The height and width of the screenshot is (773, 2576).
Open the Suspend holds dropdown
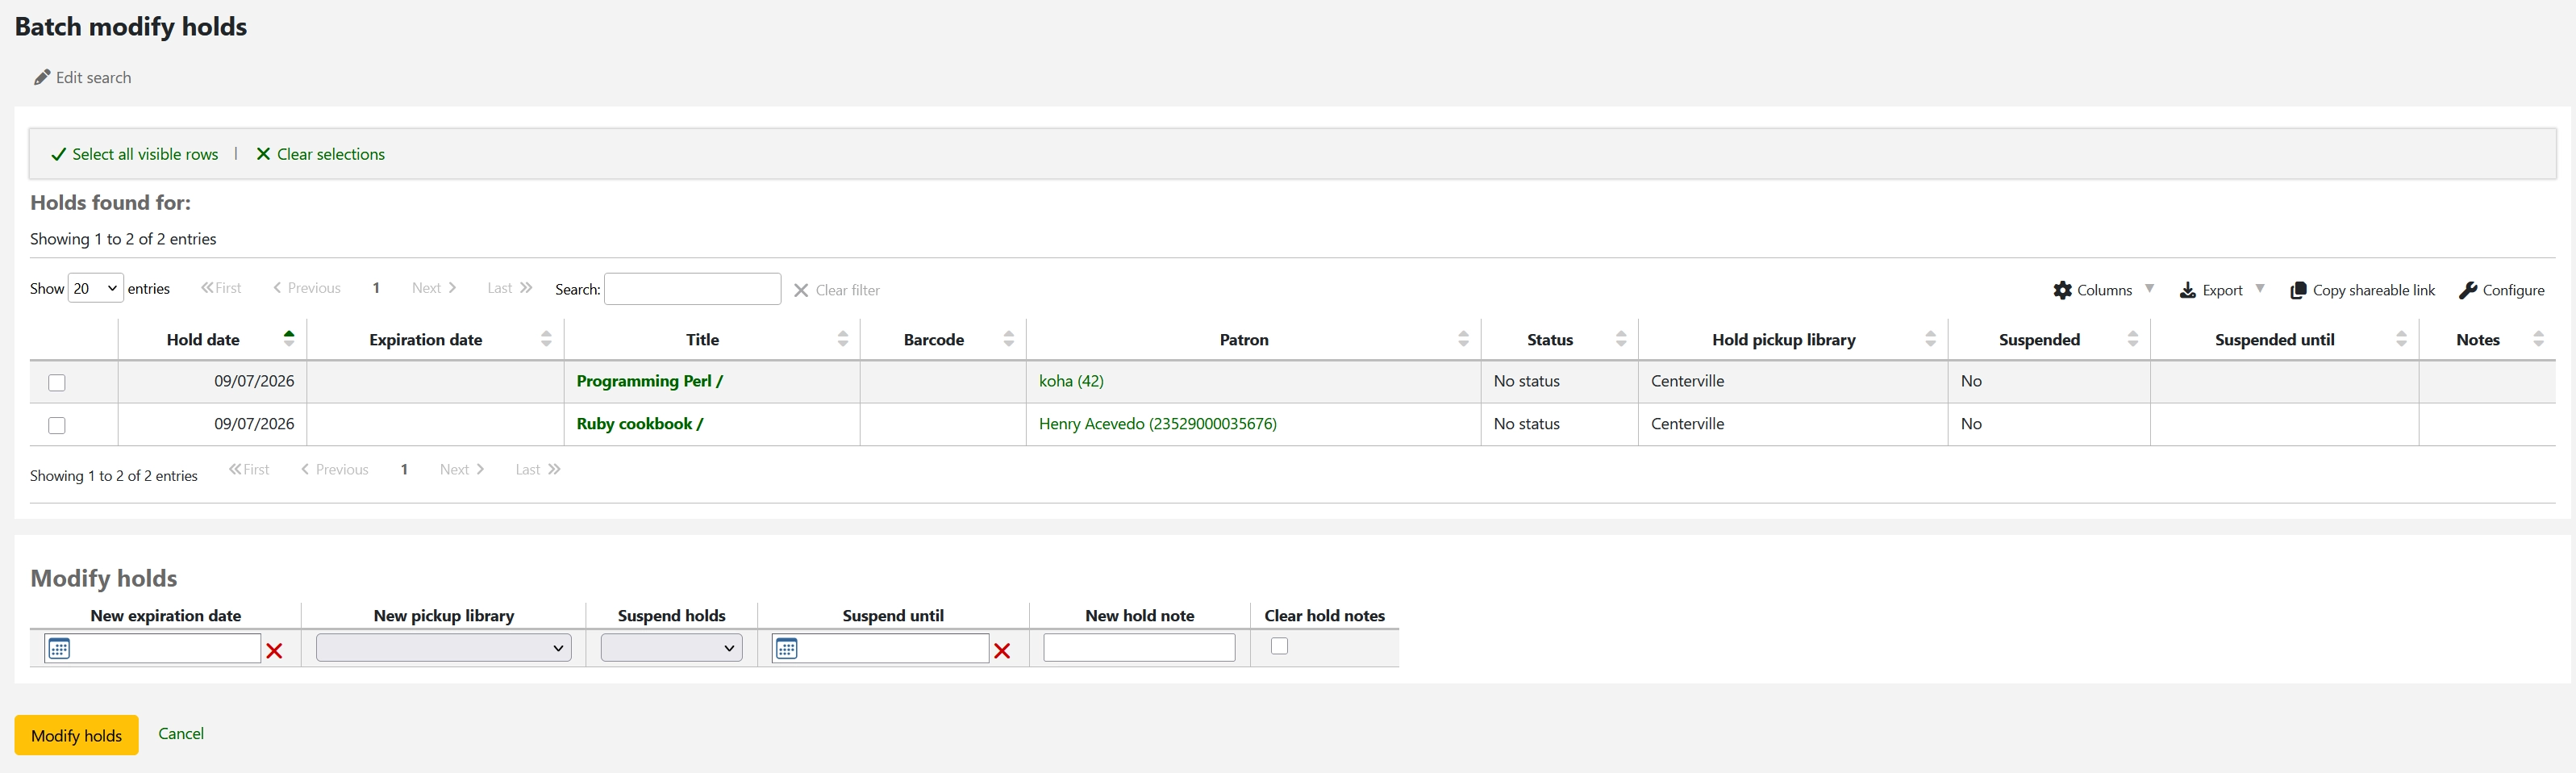tap(671, 648)
